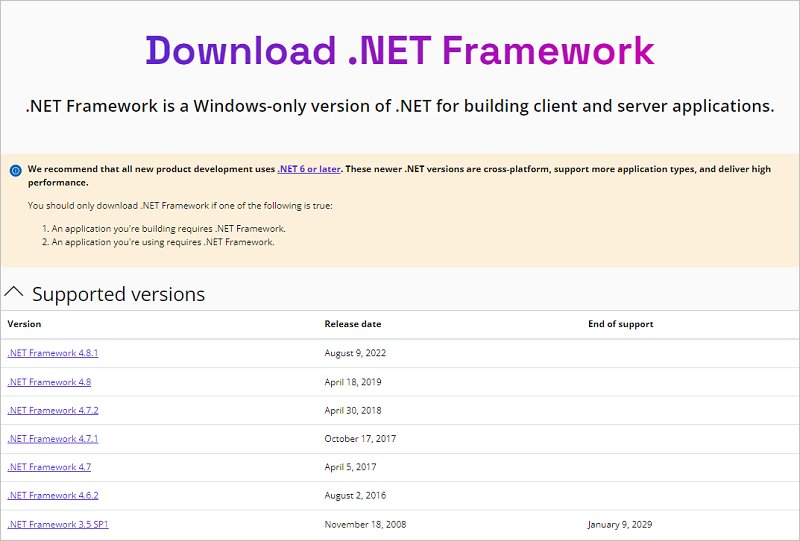Open the .NET 6 or later link
The width and height of the screenshot is (800, 541).
pos(309,169)
